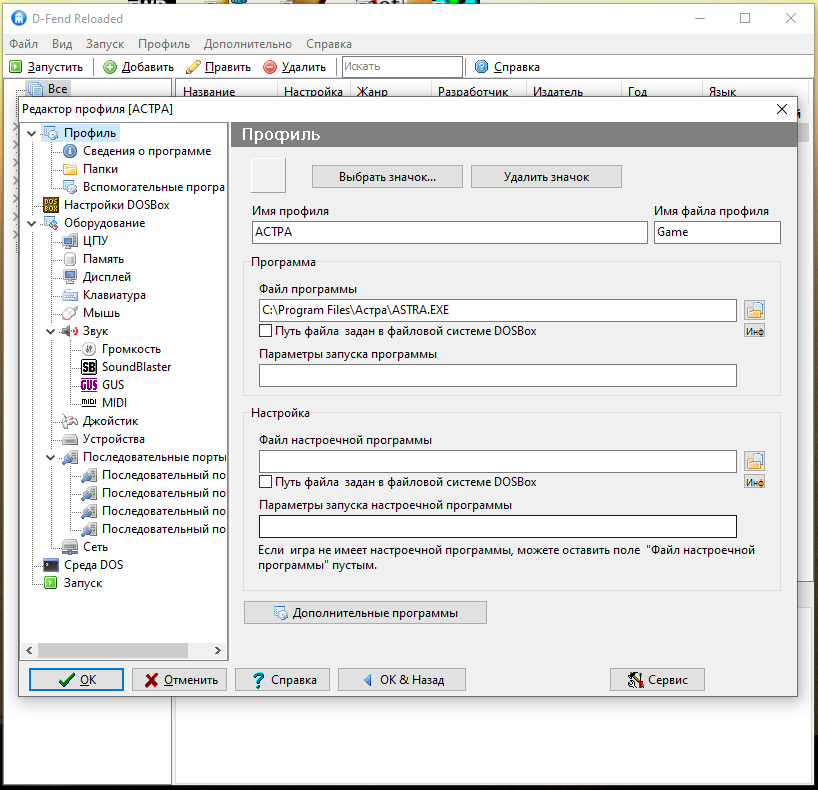Click the Справка toolbar help icon
818x790 pixels.
coord(482,67)
